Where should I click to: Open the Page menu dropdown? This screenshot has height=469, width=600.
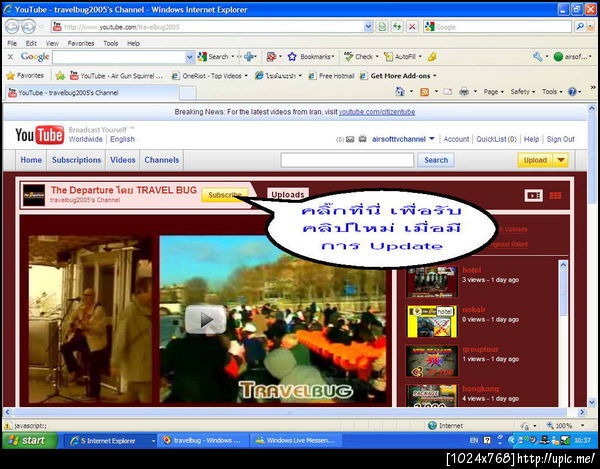[493, 92]
